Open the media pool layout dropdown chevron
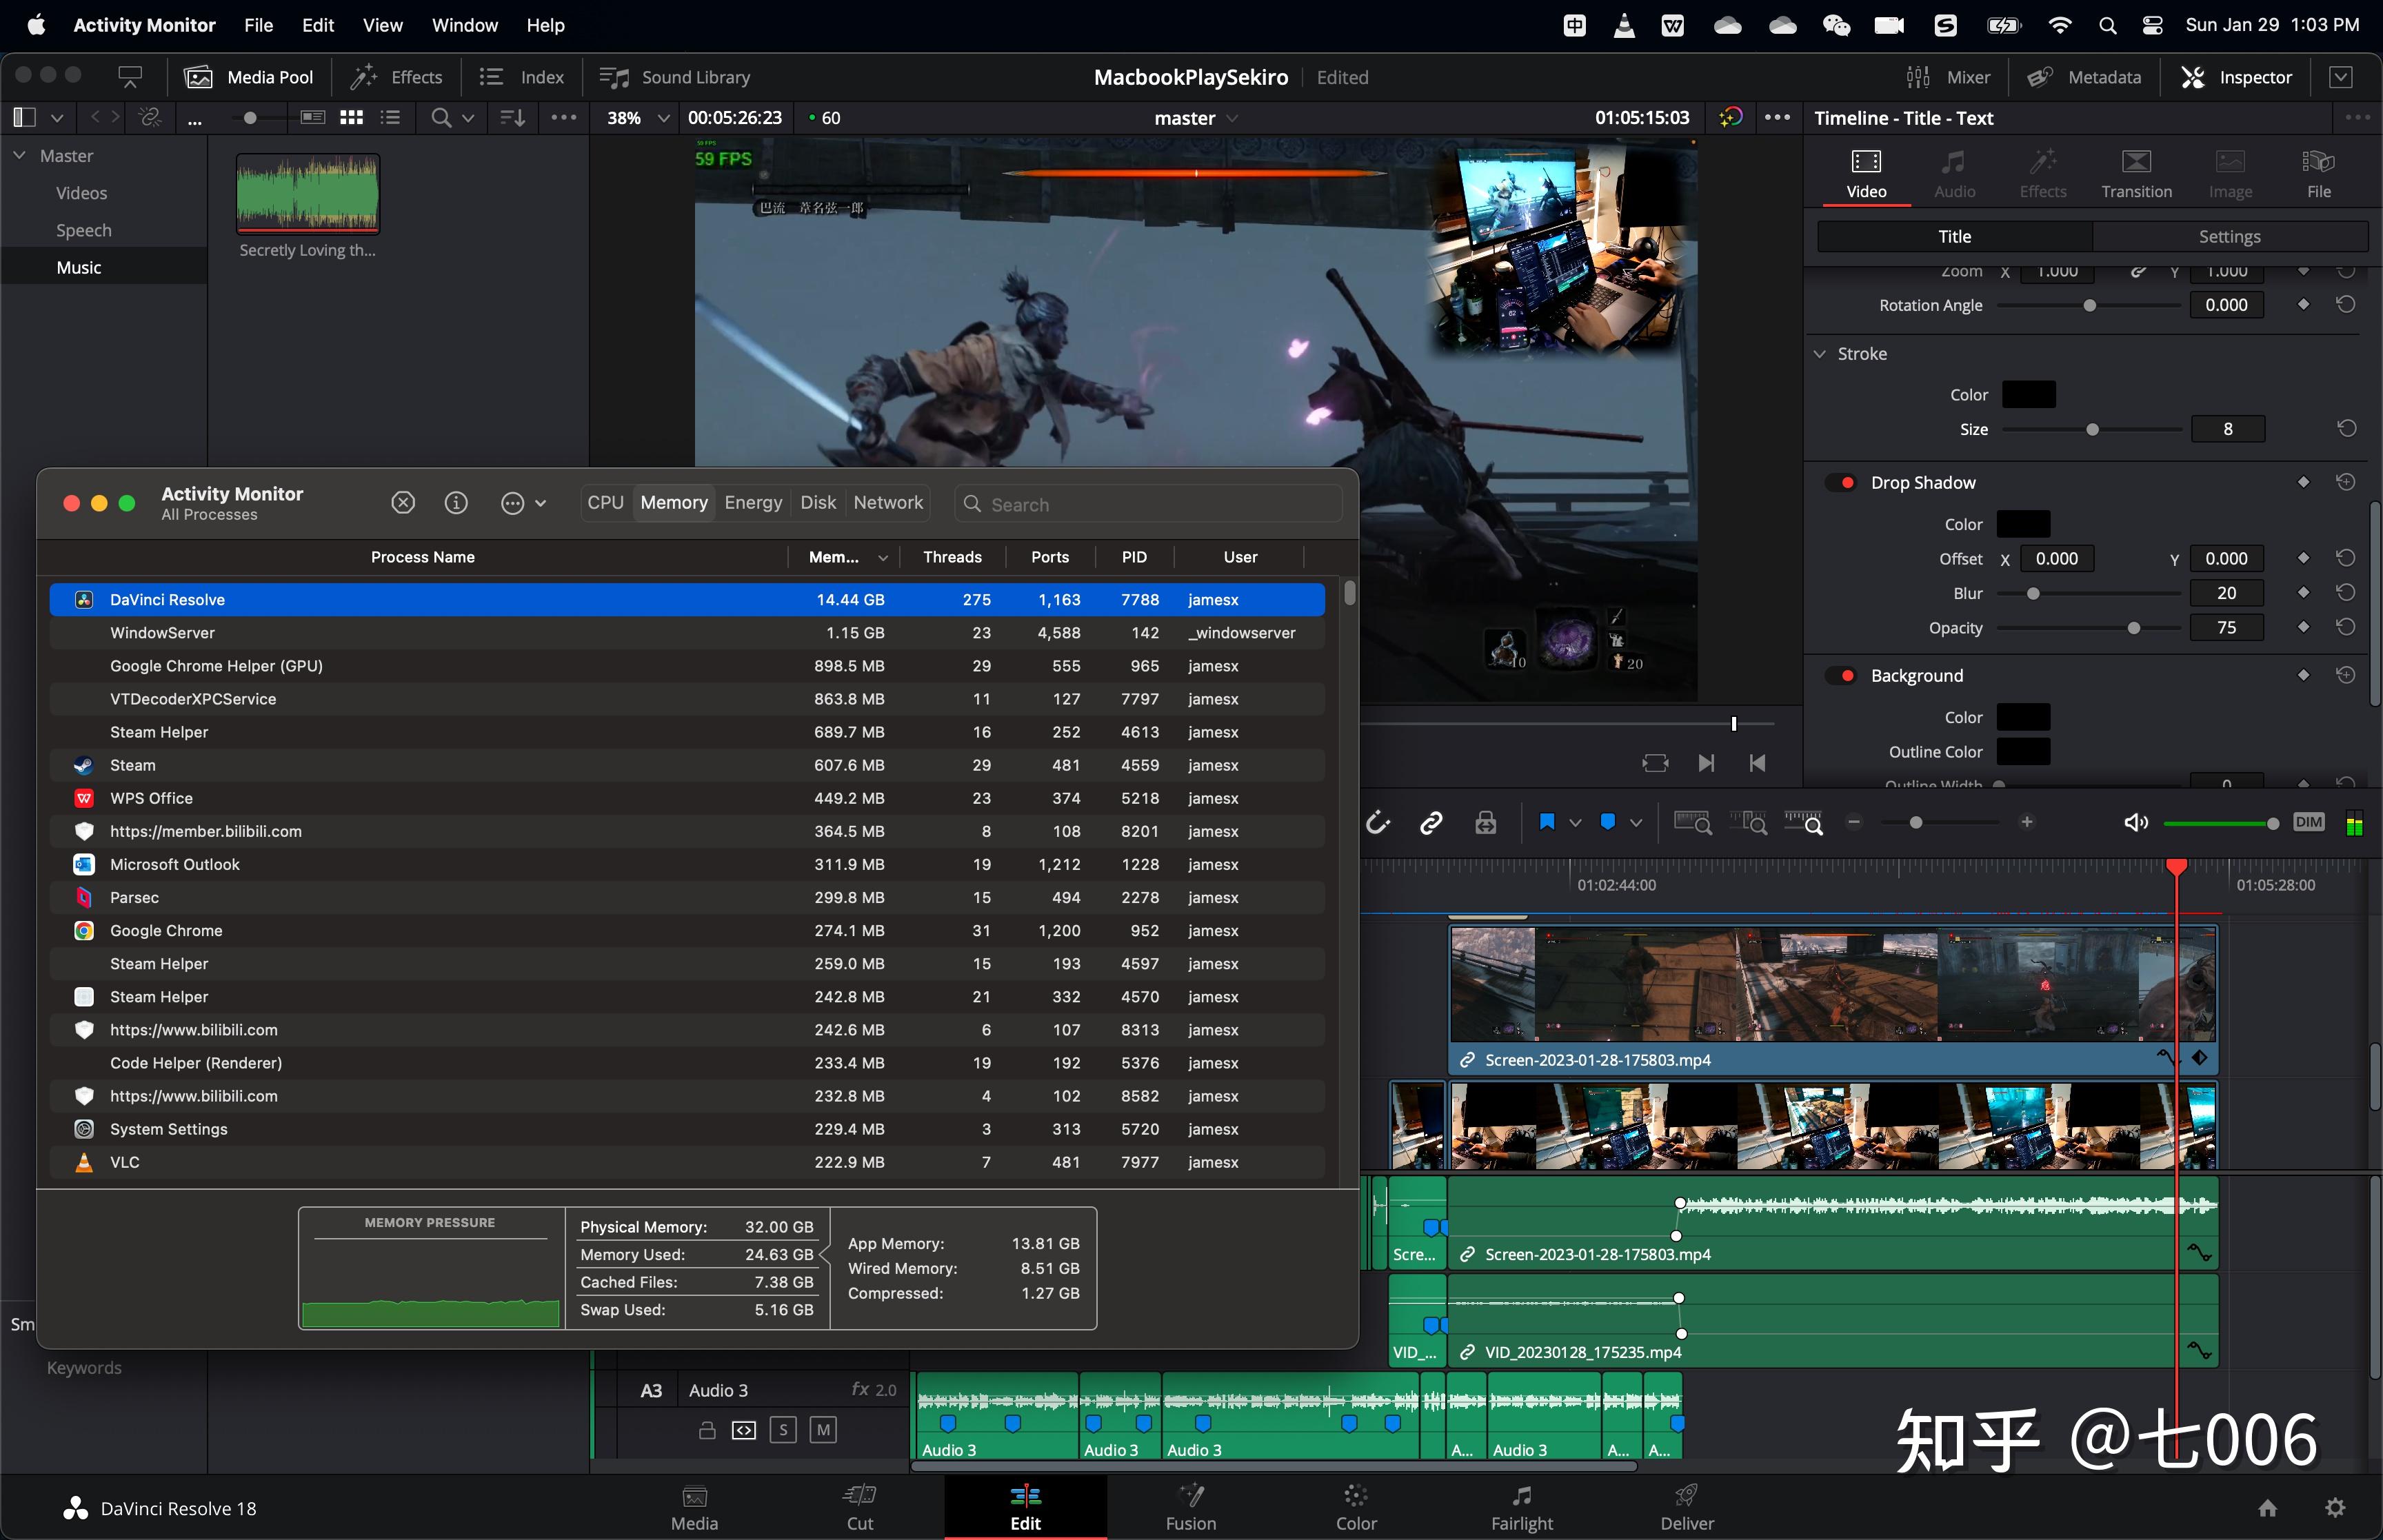The width and height of the screenshot is (2383, 1540). coord(57,118)
